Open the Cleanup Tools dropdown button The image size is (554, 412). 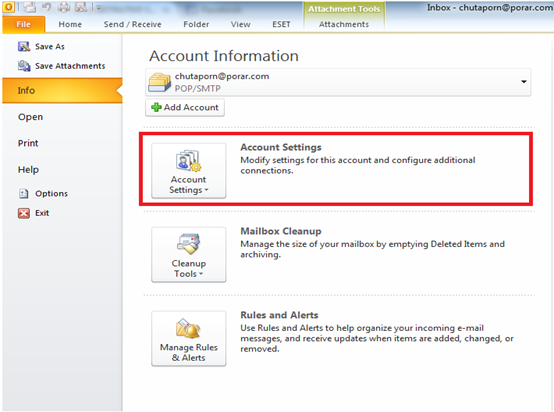189,254
